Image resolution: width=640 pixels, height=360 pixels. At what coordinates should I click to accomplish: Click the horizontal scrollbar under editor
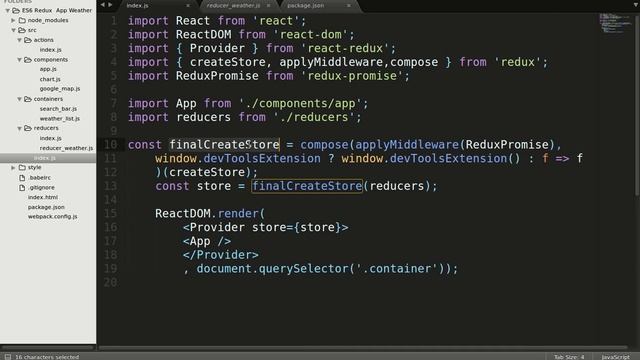tap(362, 348)
